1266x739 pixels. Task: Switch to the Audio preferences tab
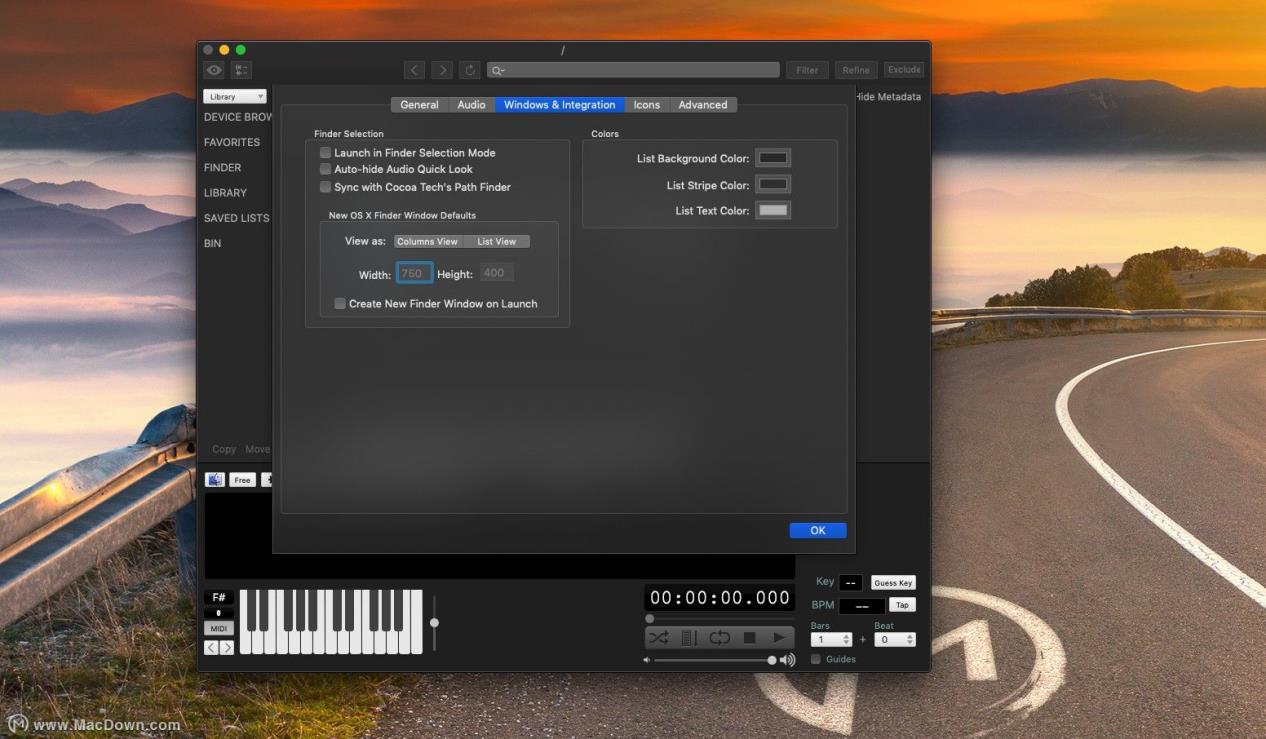471,105
